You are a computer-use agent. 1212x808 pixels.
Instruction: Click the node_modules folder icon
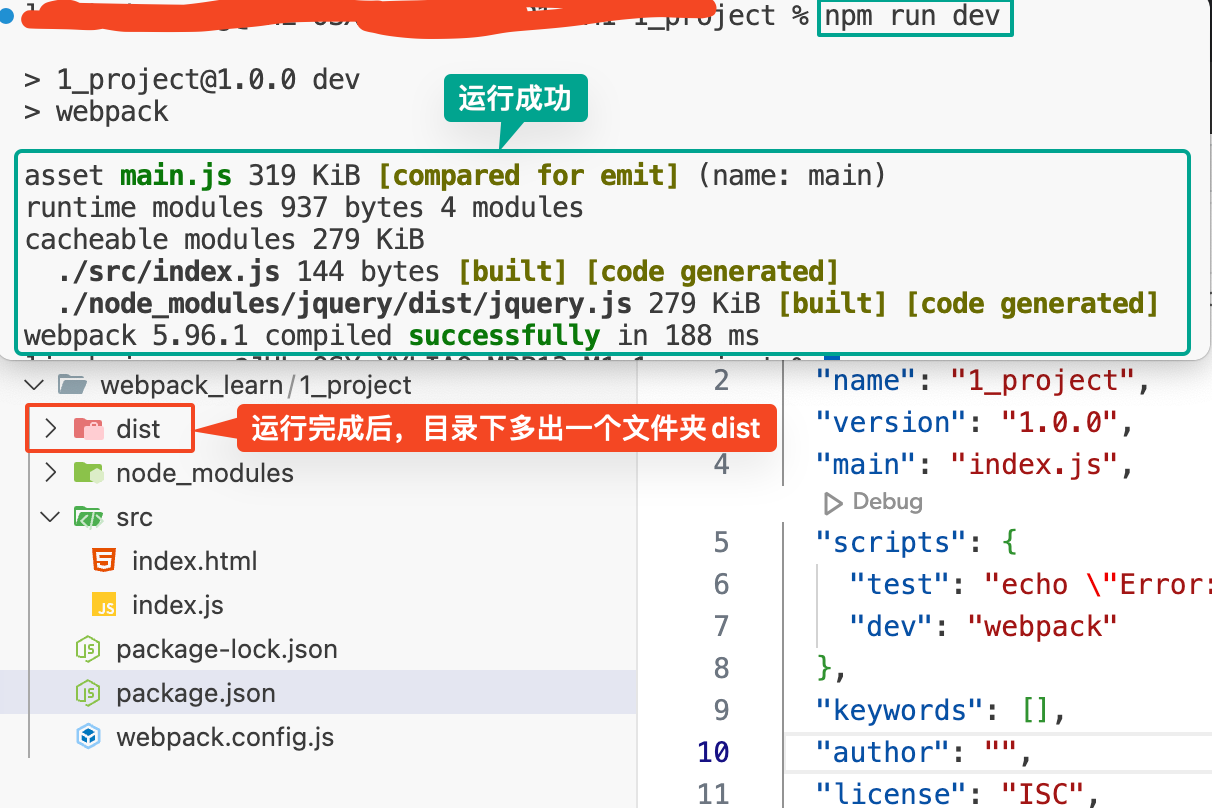89,473
